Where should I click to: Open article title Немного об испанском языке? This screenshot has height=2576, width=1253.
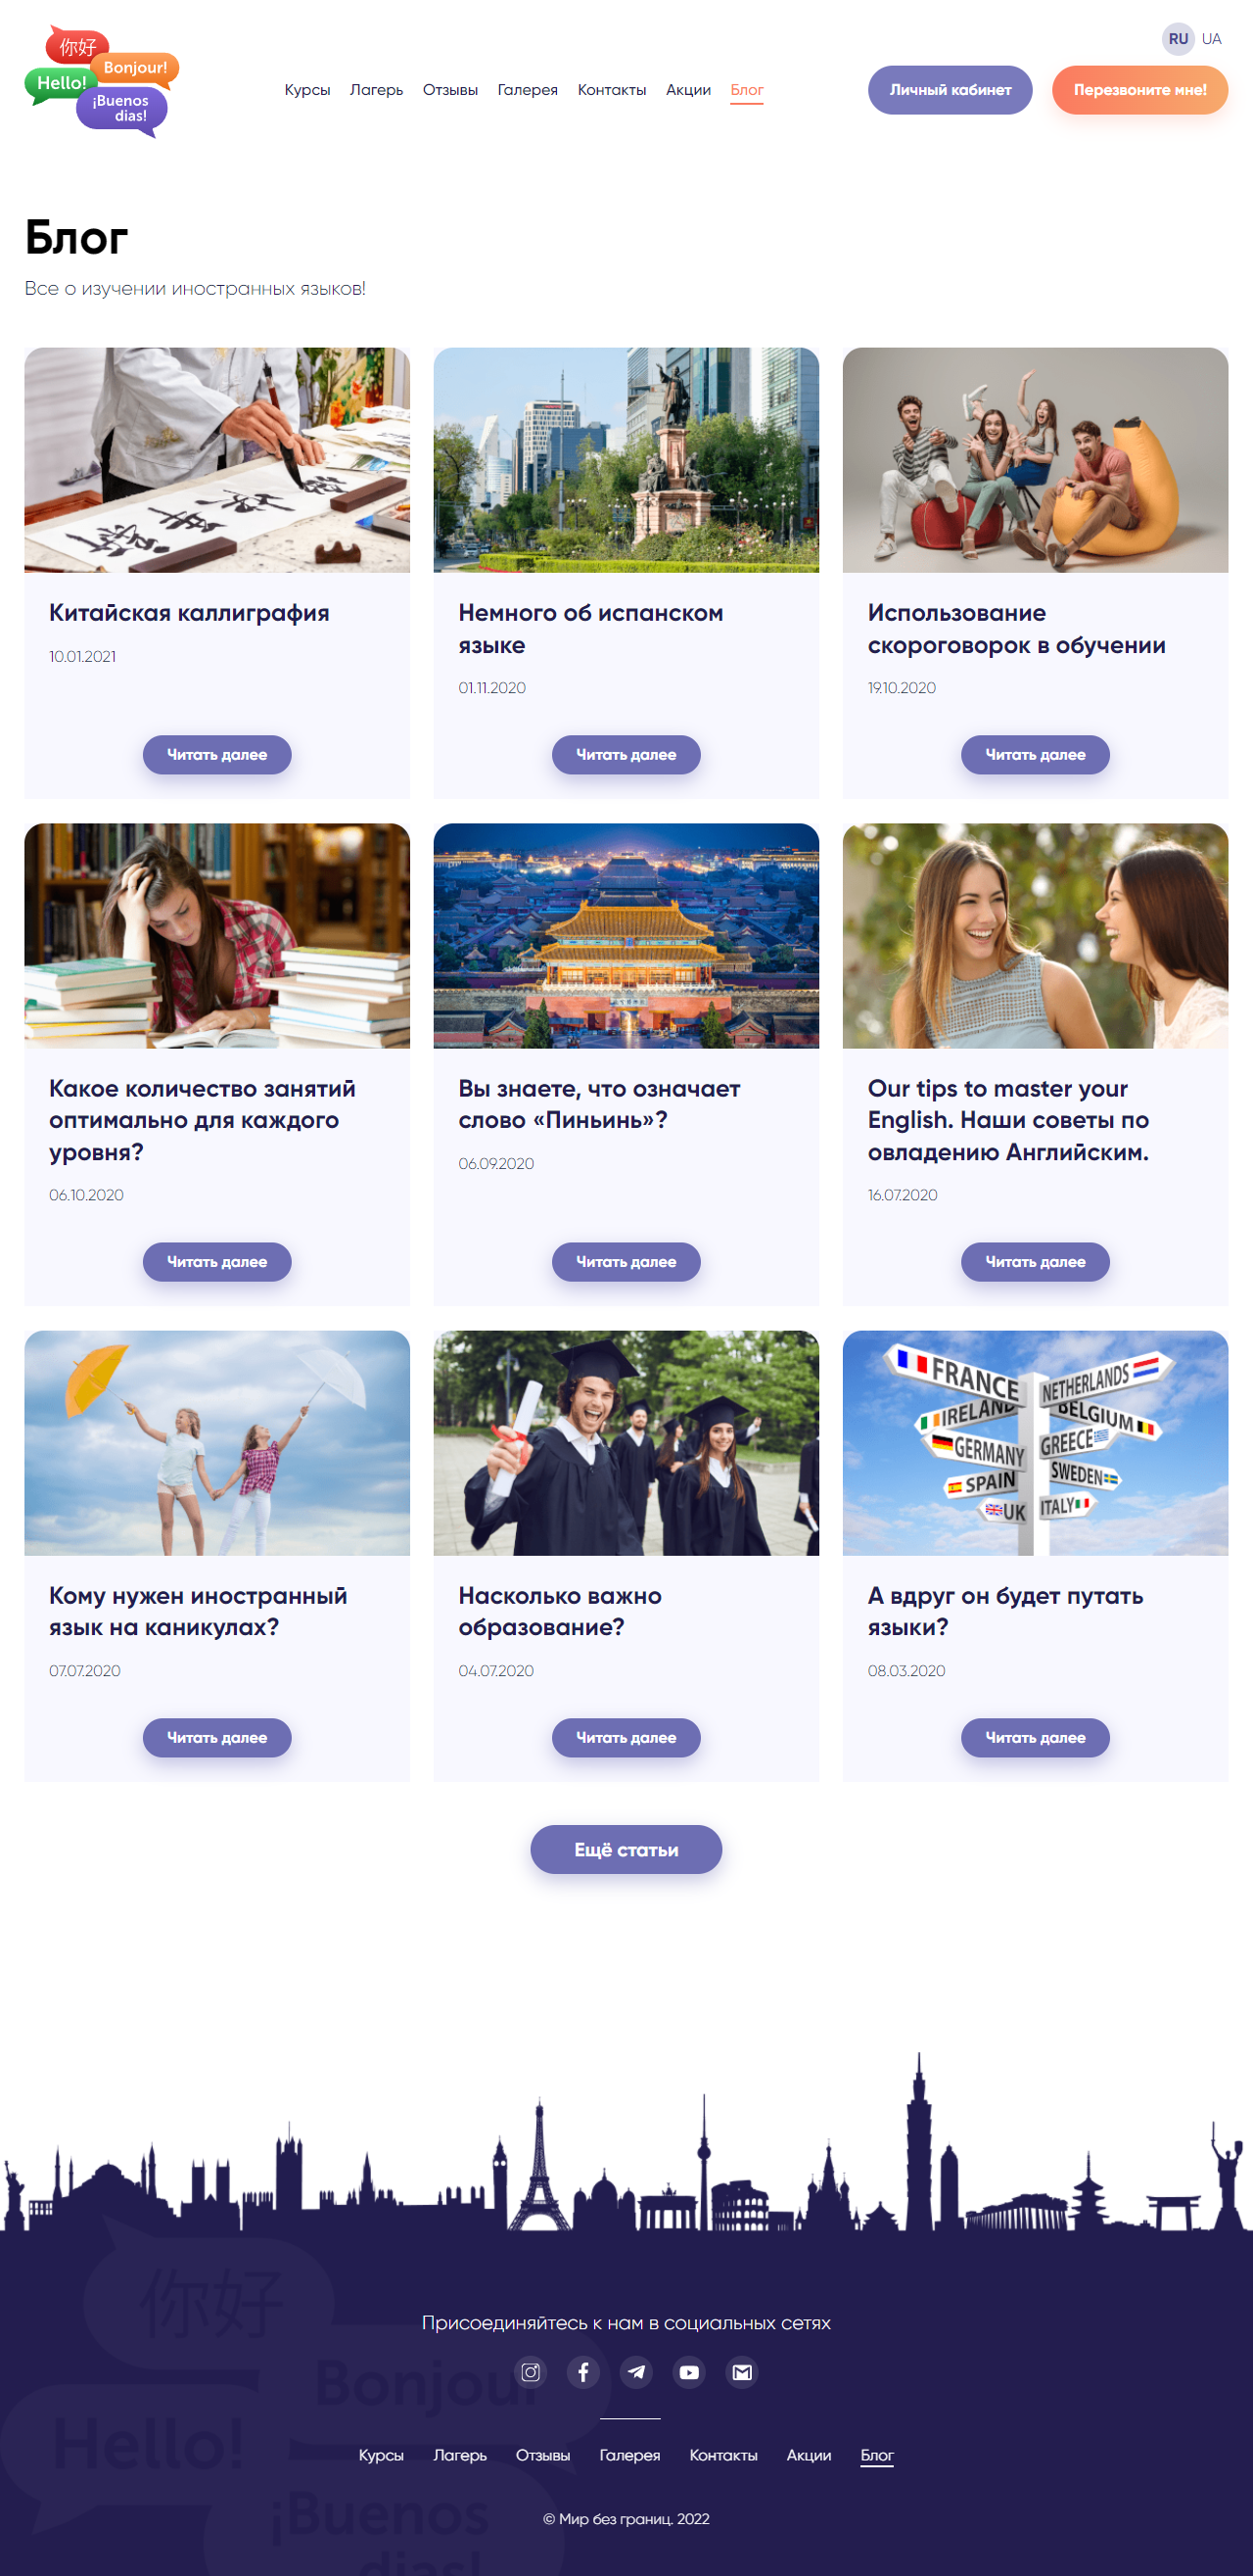pos(590,629)
